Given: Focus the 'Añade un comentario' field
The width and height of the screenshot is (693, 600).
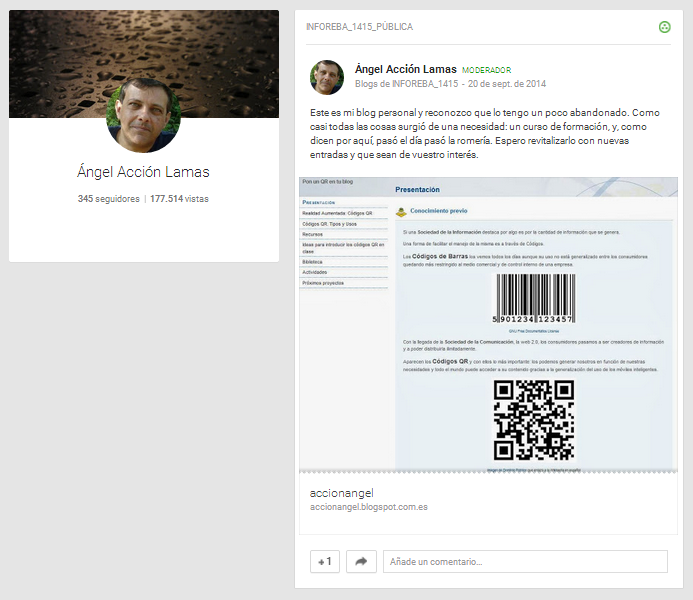Looking at the screenshot, I should click(x=524, y=561).
